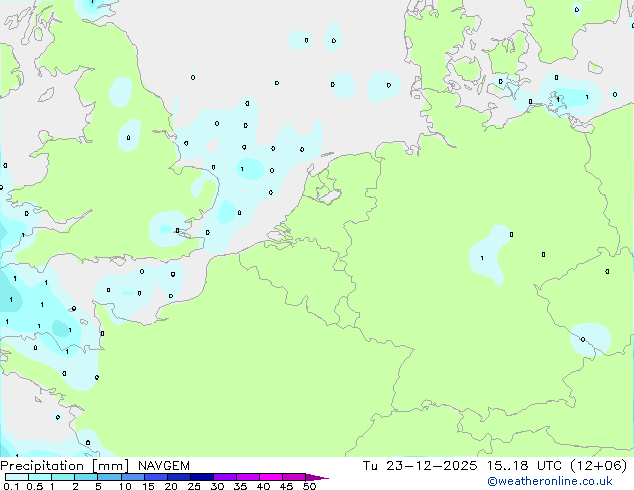Click the NAVGEM model name label

pyautogui.click(x=164, y=466)
